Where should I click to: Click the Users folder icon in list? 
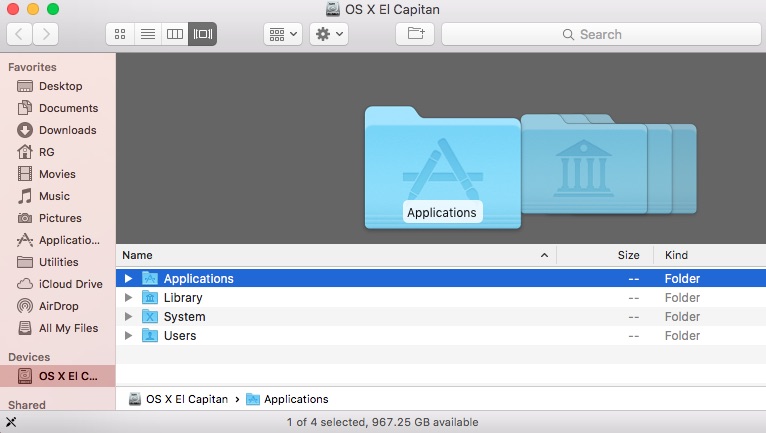[x=150, y=336]
